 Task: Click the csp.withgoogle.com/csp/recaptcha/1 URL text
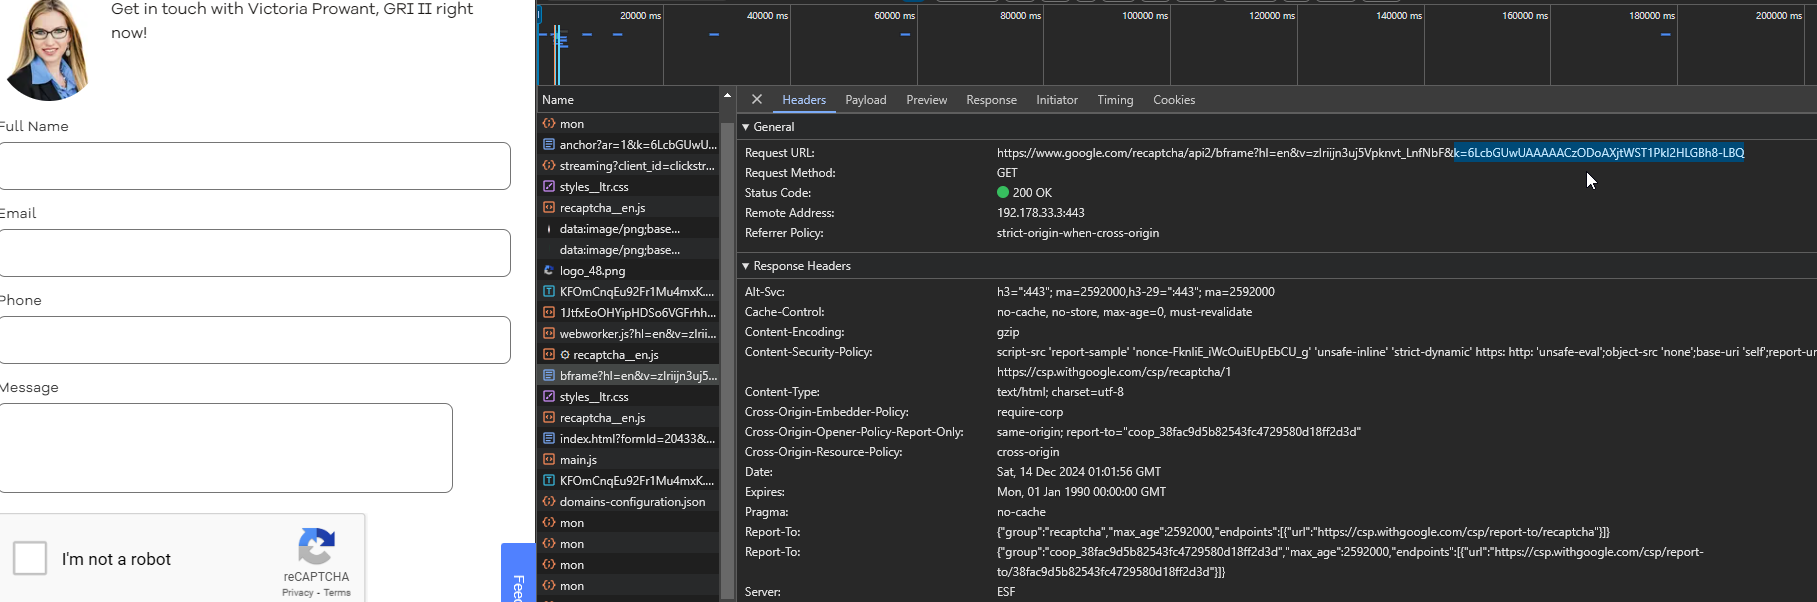coord(1114,372)
